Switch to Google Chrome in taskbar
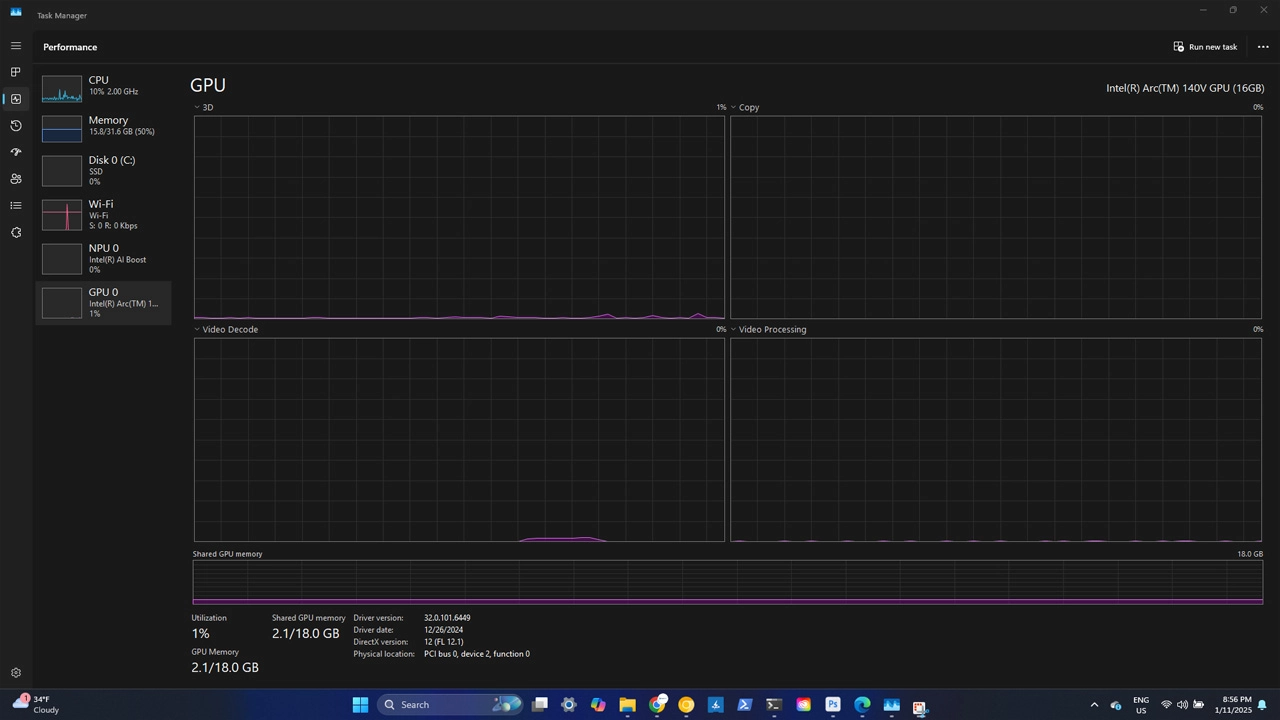The width and height of the screenshot is (1280, 720). click(657, 705)
